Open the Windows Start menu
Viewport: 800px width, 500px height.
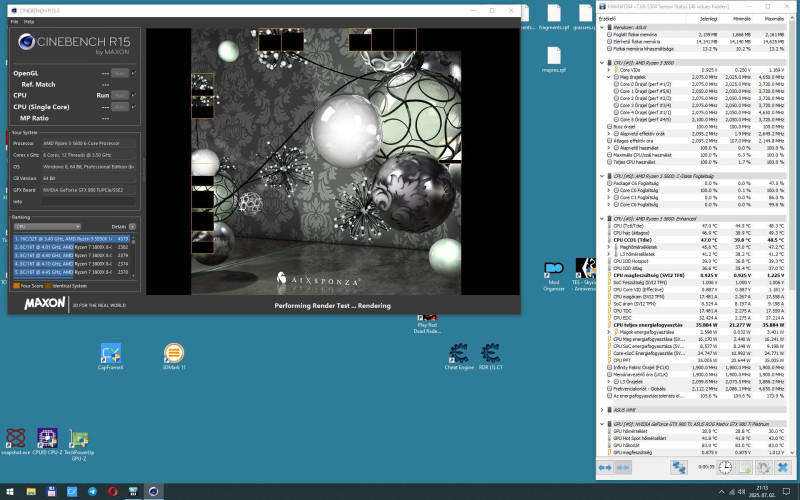click(10, 491)
